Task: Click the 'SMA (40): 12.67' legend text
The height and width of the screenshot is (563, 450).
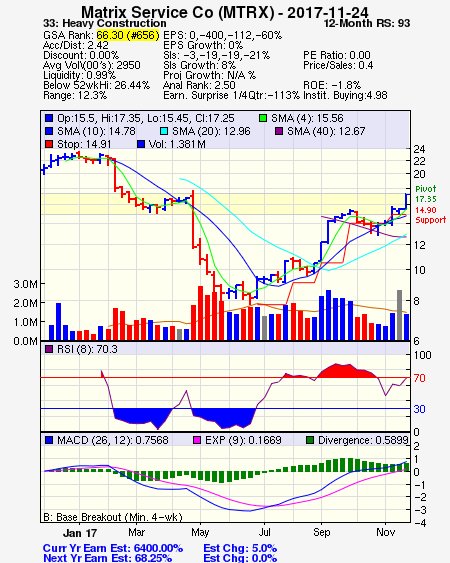Action: (x=326, y=131)
